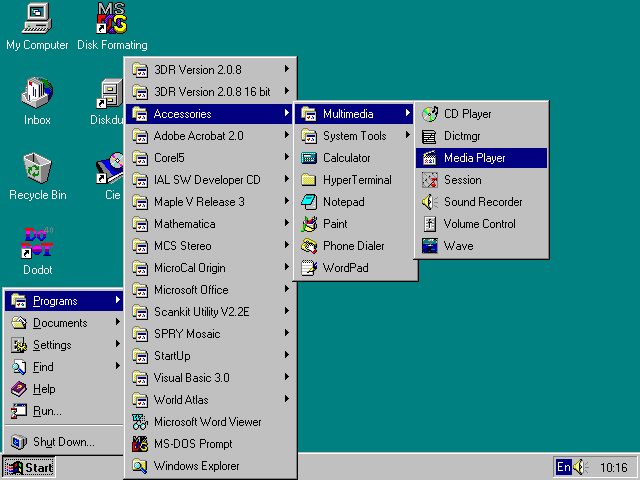
Task: Open Run dialog from Start menu
Action: (x=47, y=411)
